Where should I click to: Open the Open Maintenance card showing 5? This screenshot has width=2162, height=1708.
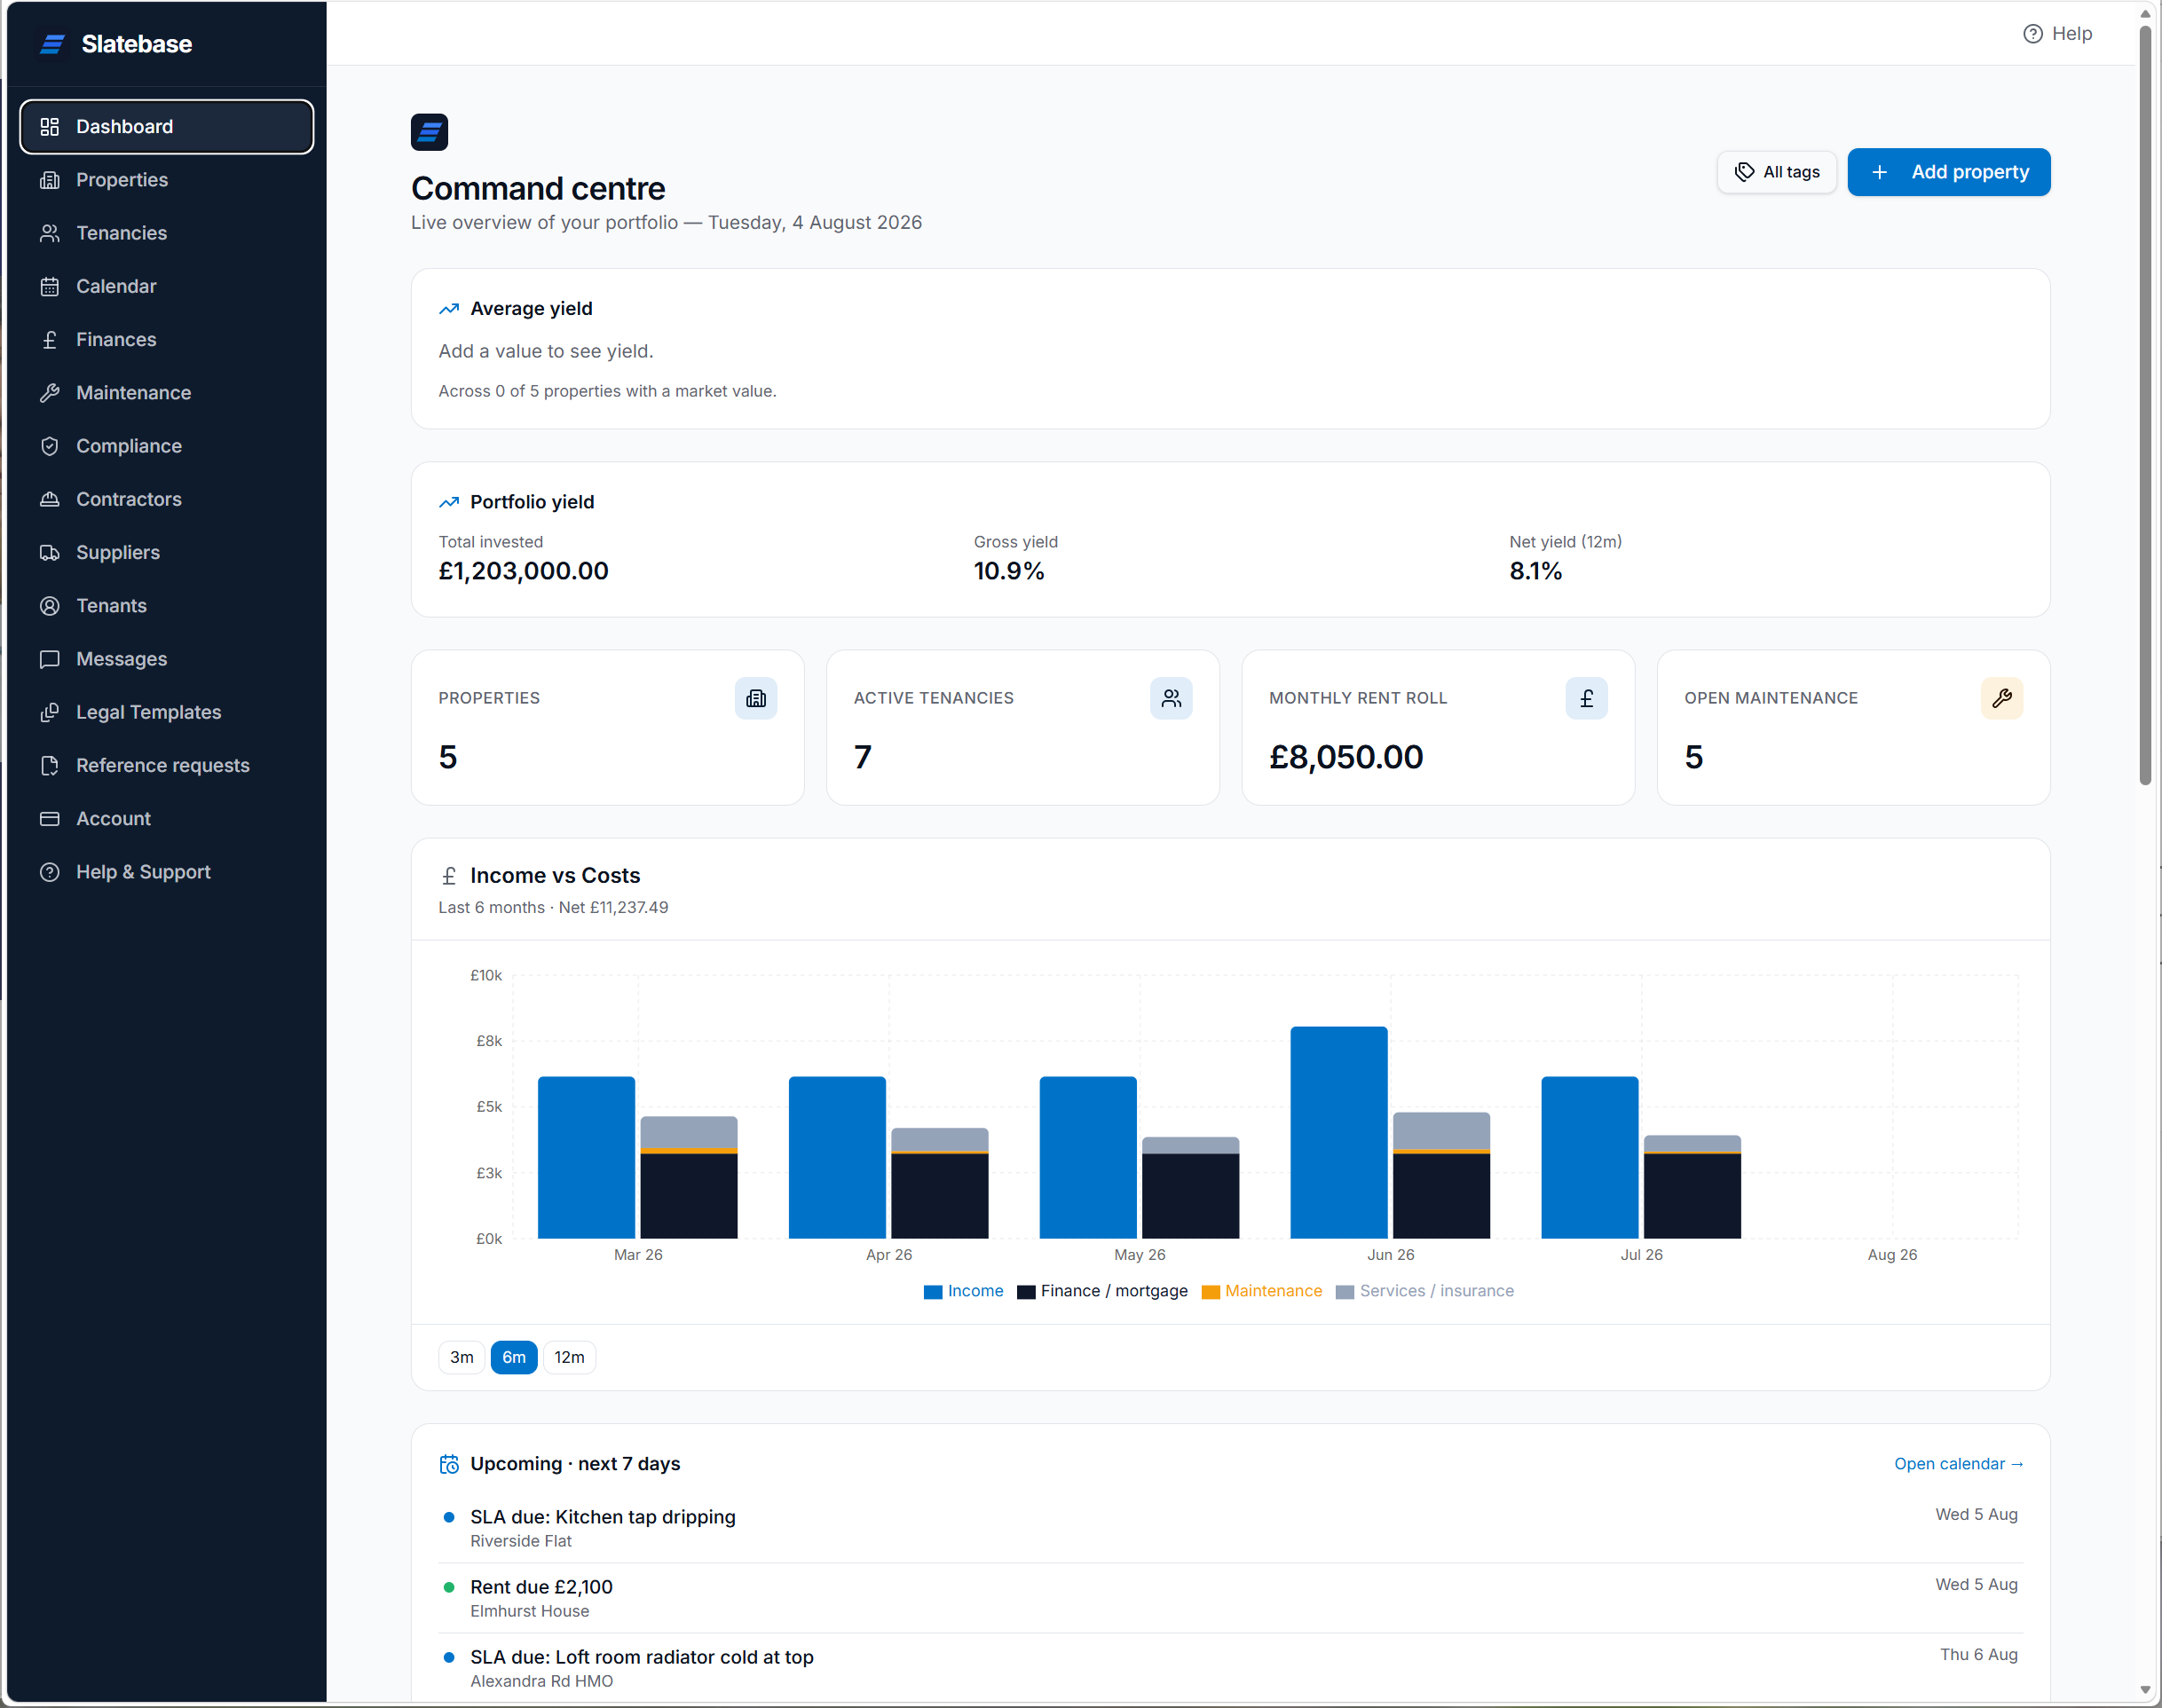coord(1853,727)
